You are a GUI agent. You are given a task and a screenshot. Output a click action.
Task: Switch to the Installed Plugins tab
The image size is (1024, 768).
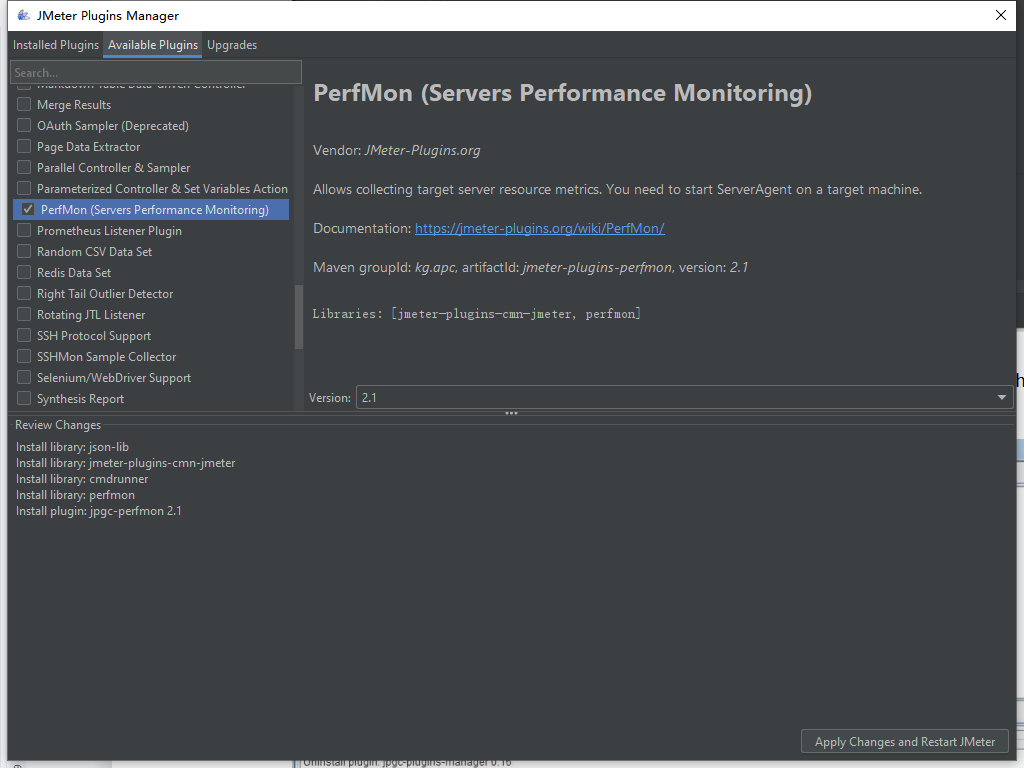[56, 45]
